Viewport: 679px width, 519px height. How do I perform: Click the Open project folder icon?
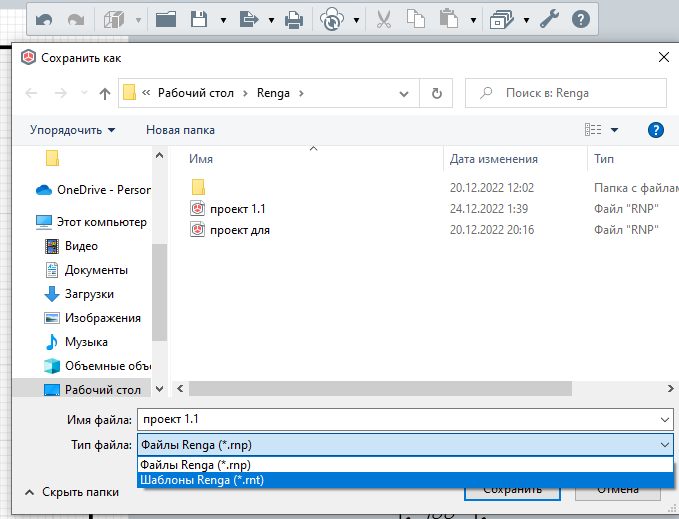point(166,19)
